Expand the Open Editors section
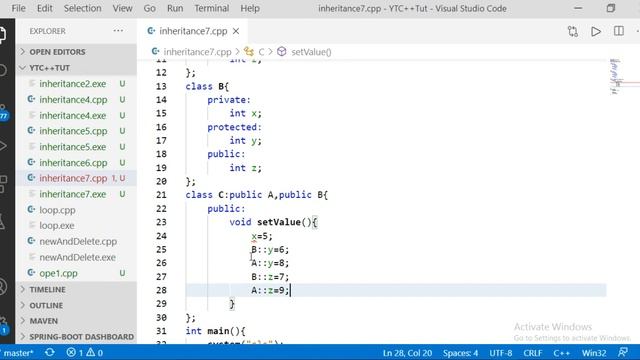 (x=76, y=52)
